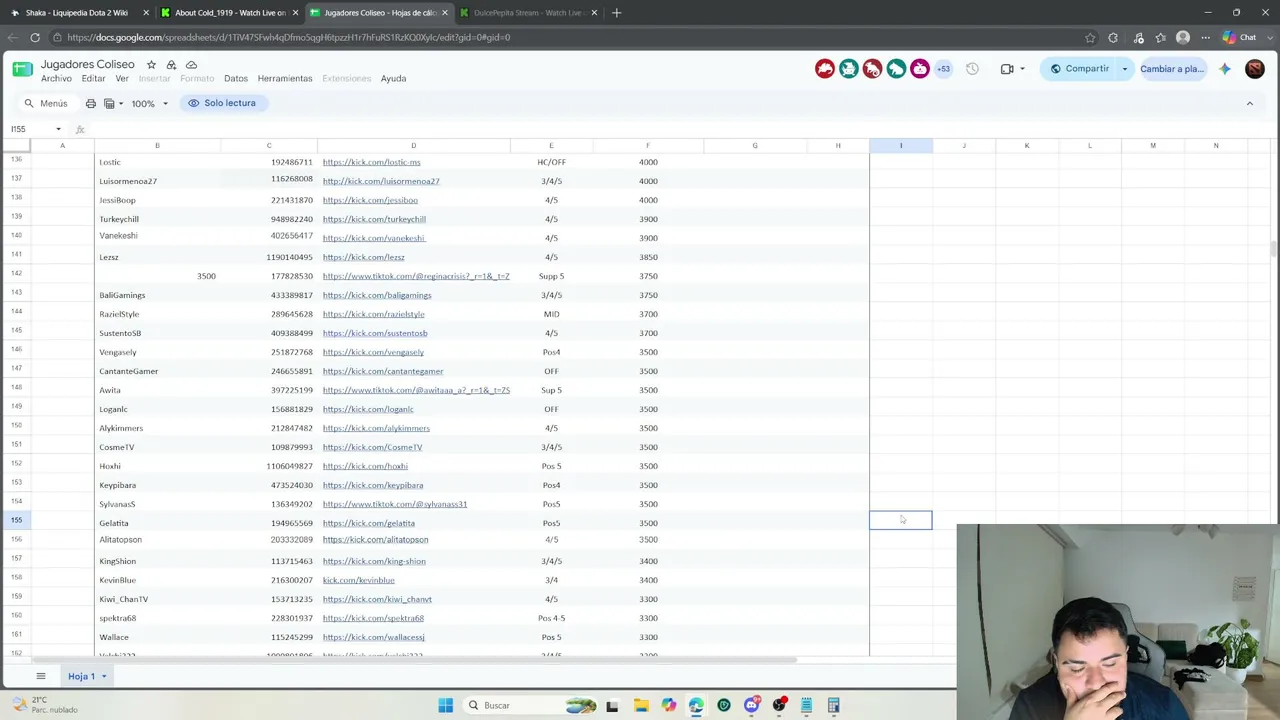Image resolution: width=1280 pixels, height=720 pixels.
Task: Click the browser address bar URL
Action: click(289, 37)
